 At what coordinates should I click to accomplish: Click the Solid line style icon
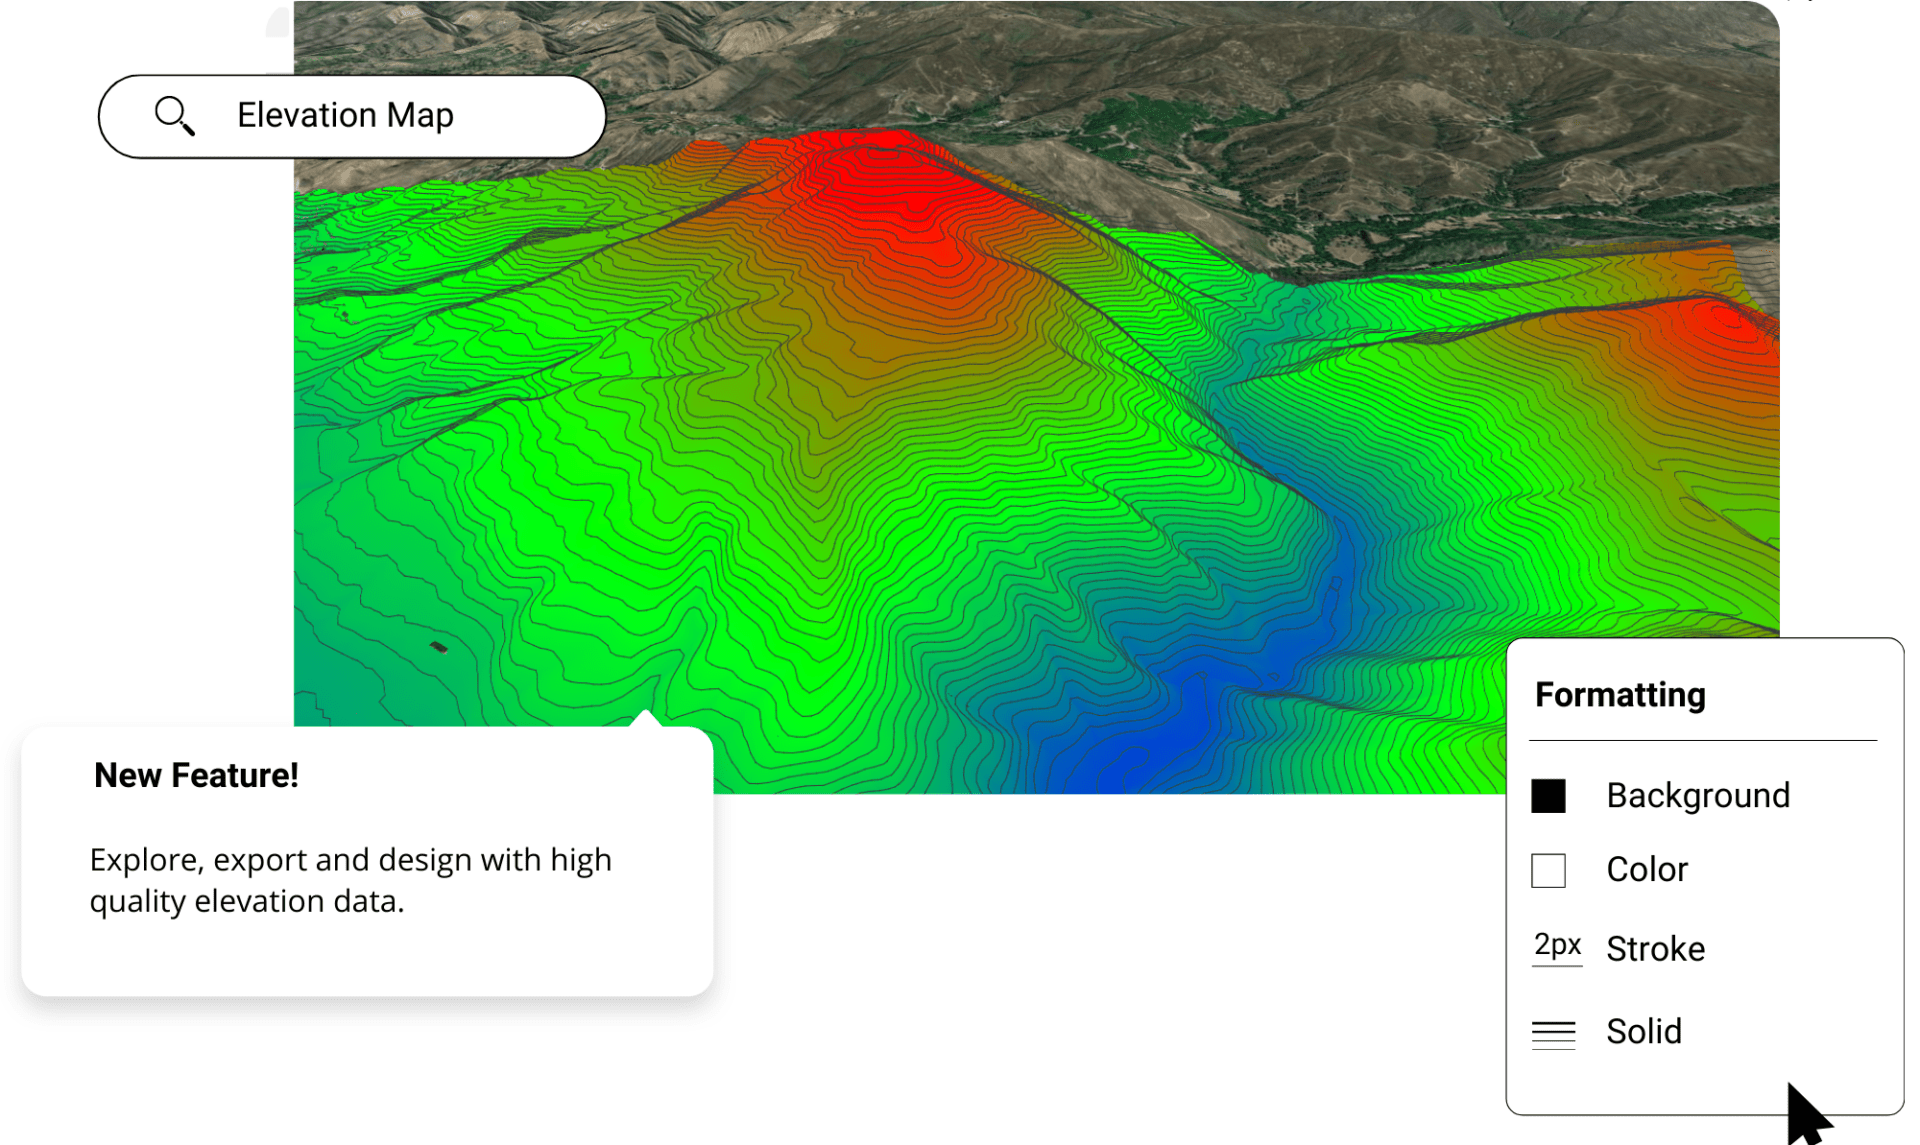point(1553,1033)
